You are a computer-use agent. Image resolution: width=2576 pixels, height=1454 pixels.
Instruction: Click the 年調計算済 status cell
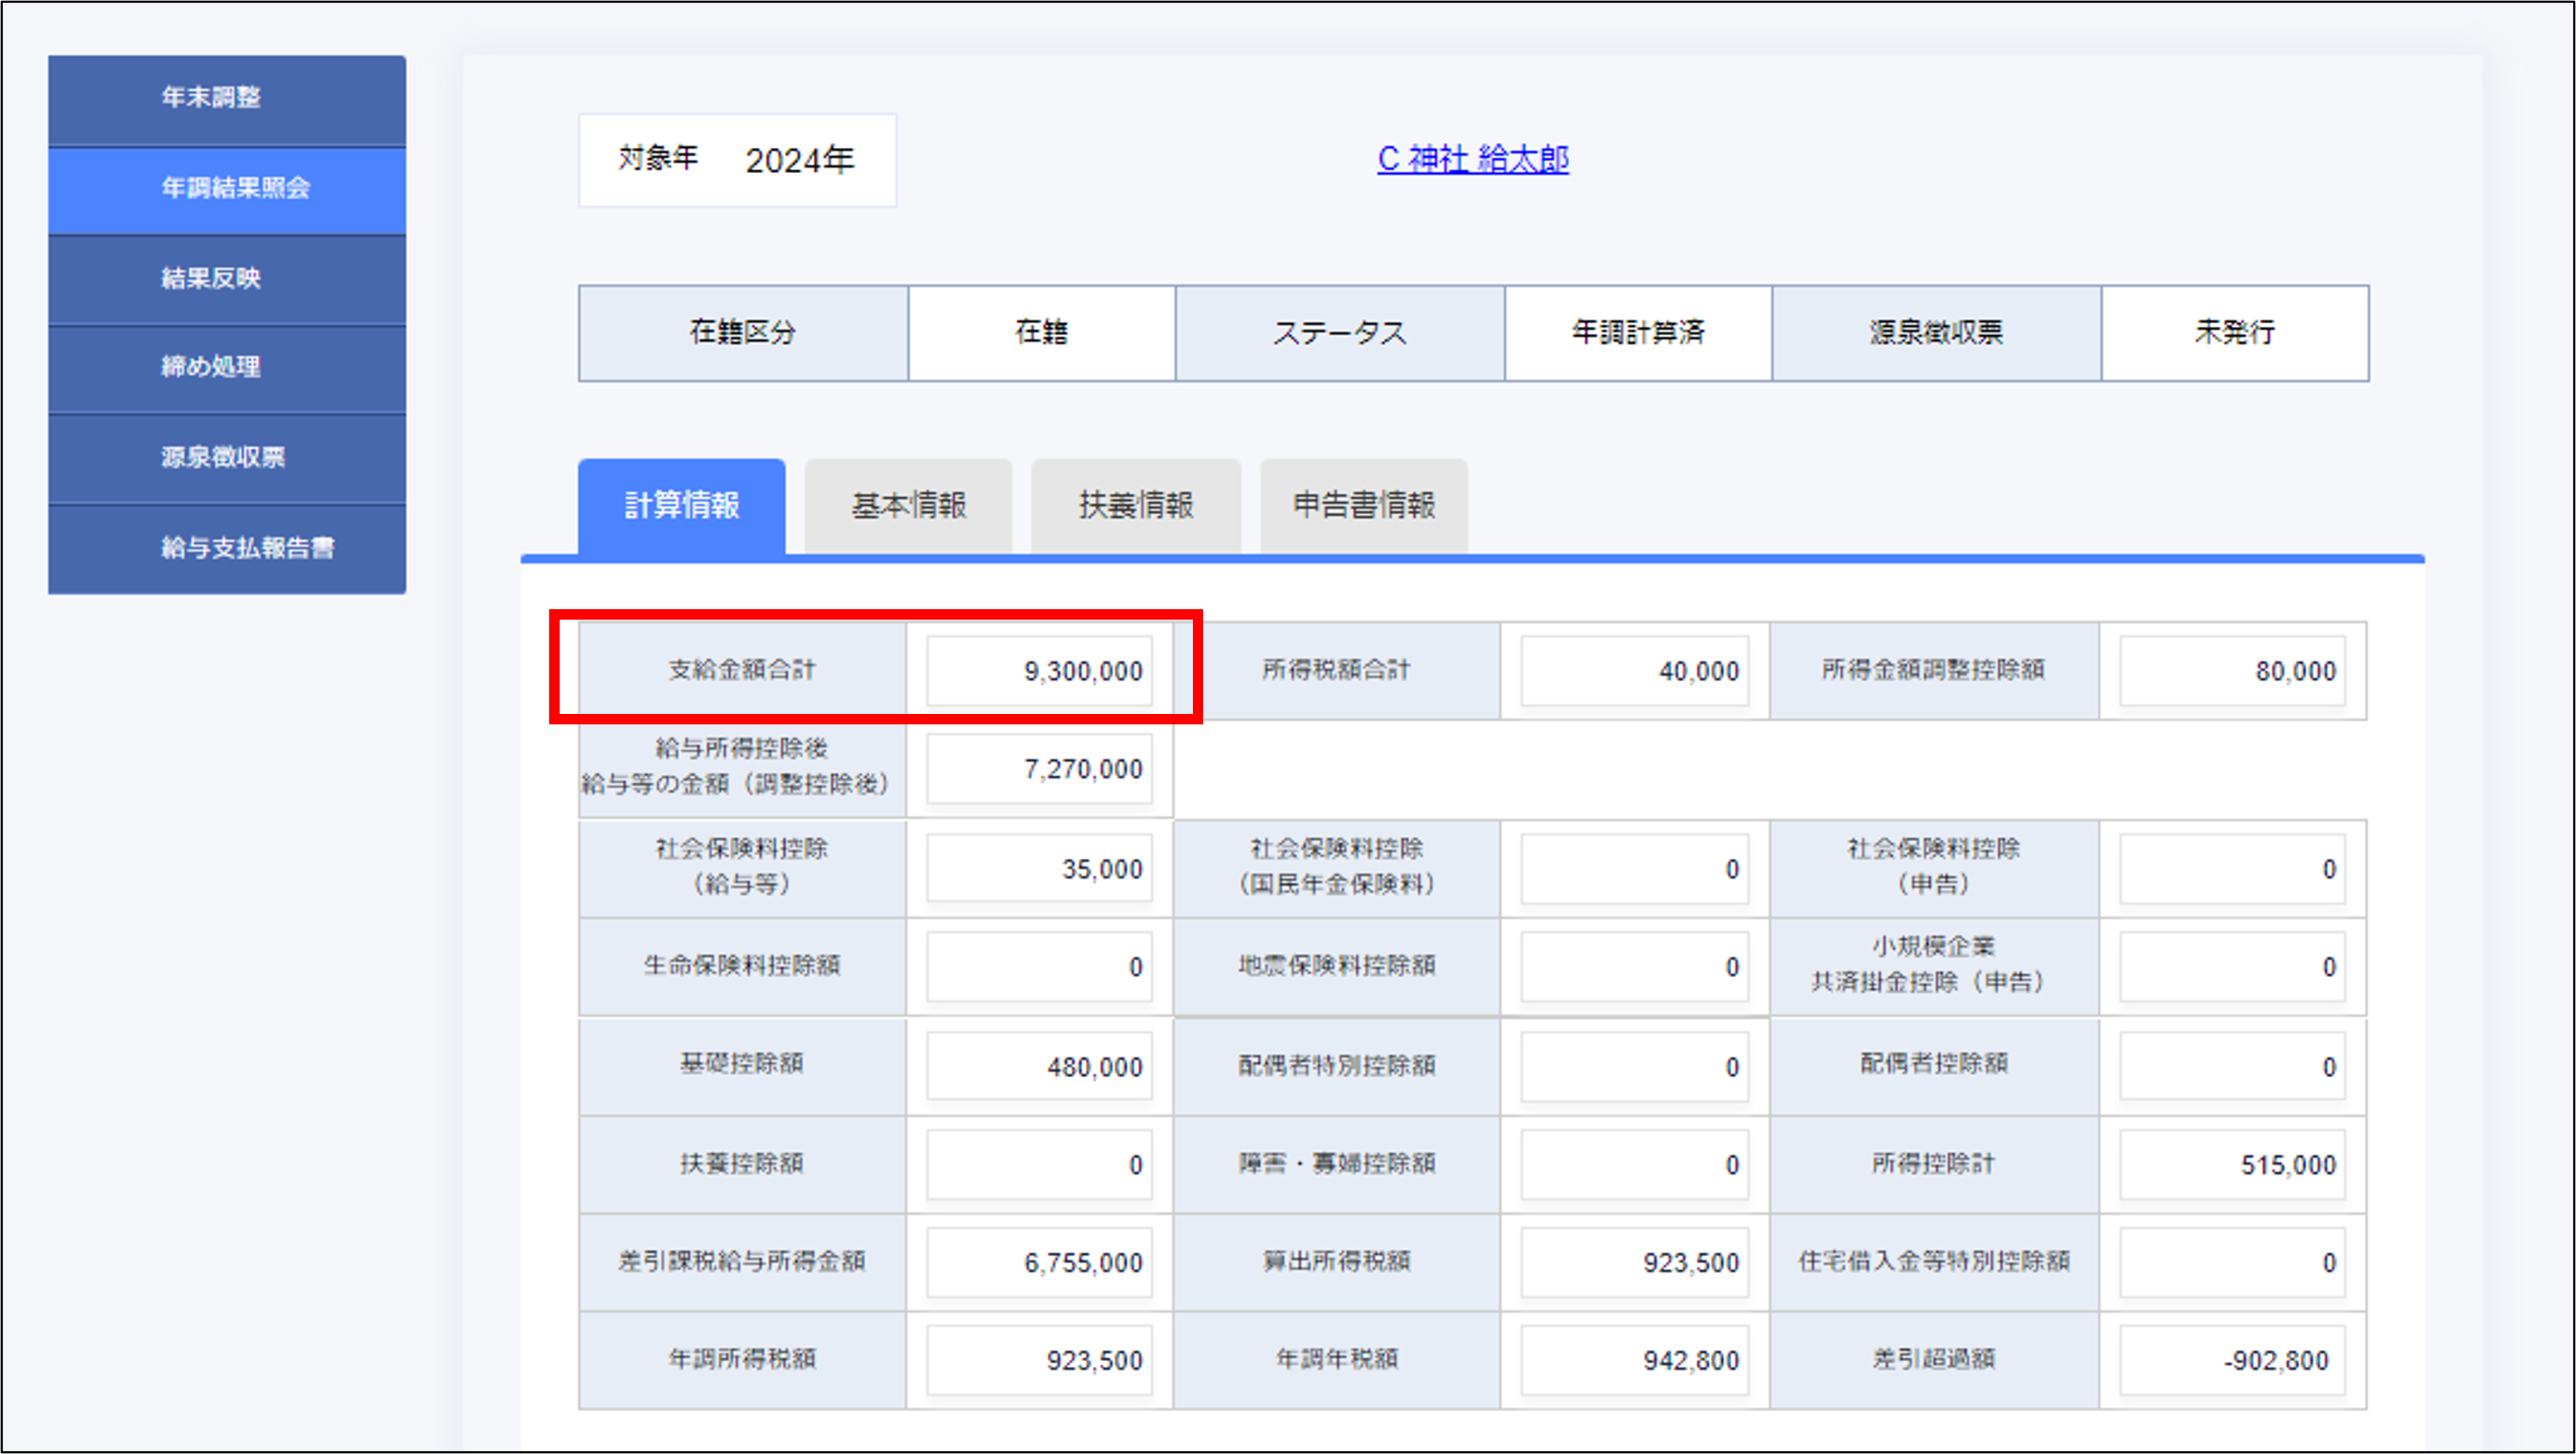click(x=1638, y=333)
